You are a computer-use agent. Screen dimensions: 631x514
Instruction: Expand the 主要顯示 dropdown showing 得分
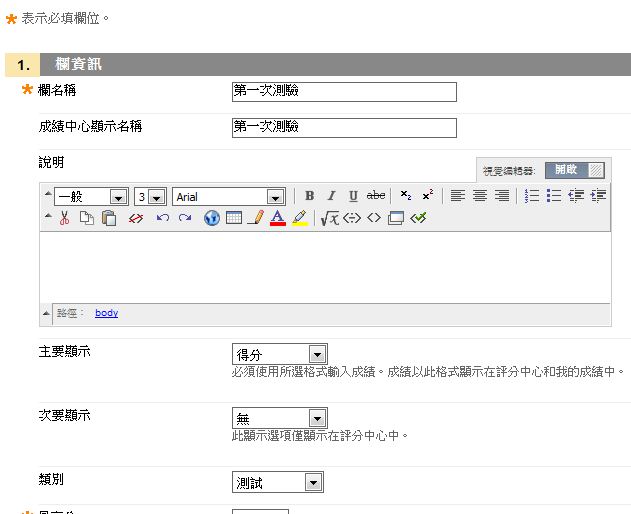[279, 354]
